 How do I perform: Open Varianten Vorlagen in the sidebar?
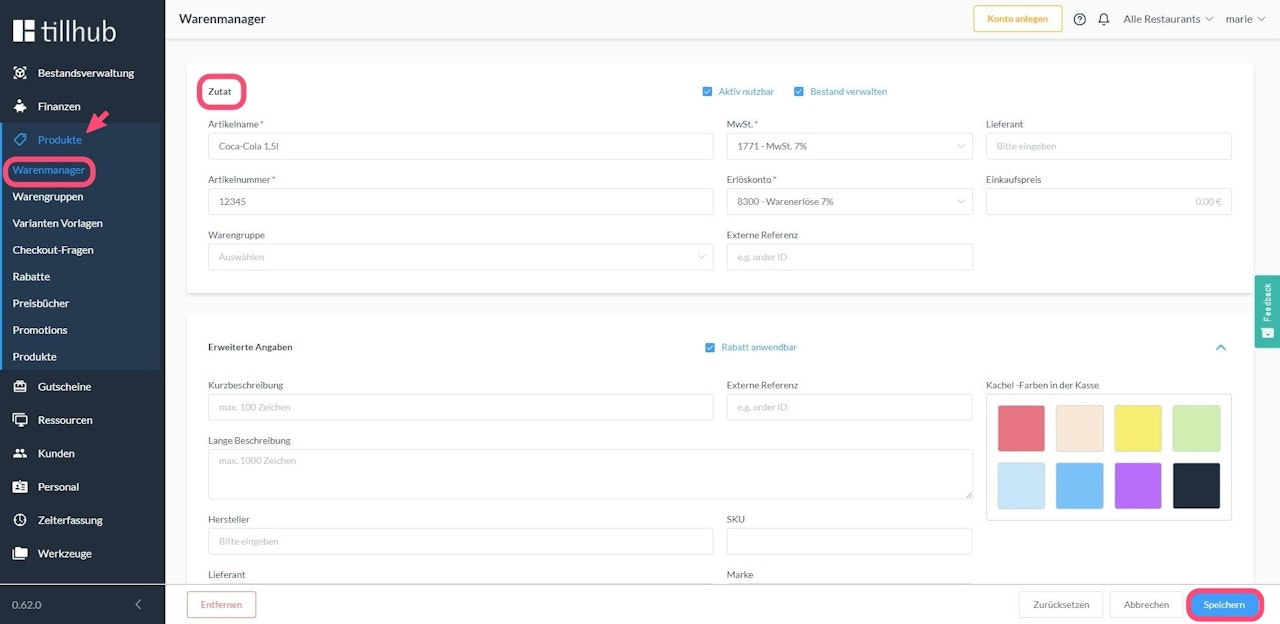pos(57,223)
